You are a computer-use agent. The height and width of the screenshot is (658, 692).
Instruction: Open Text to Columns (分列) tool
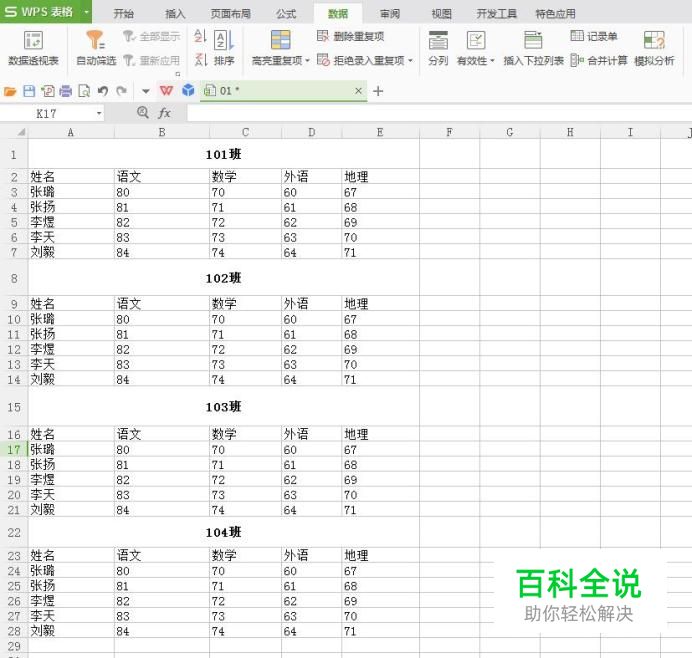pos(438,49)
